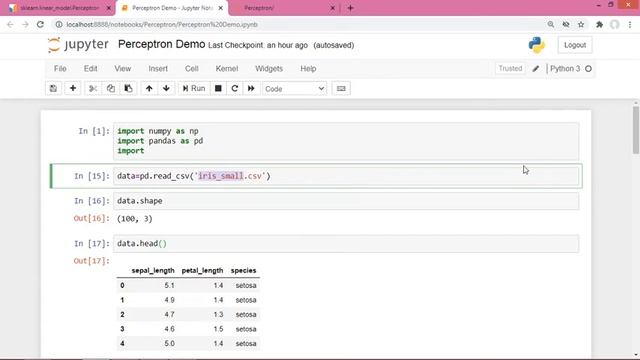Save notebook with the floppy disk icon
Viewport: 640px width, 360px height.
tap(53, 89)
